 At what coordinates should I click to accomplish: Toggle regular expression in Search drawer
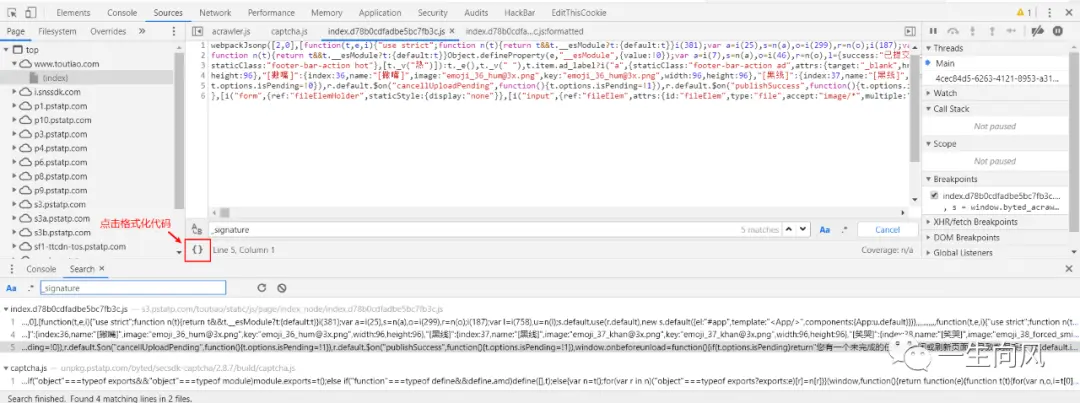(31, 288)
